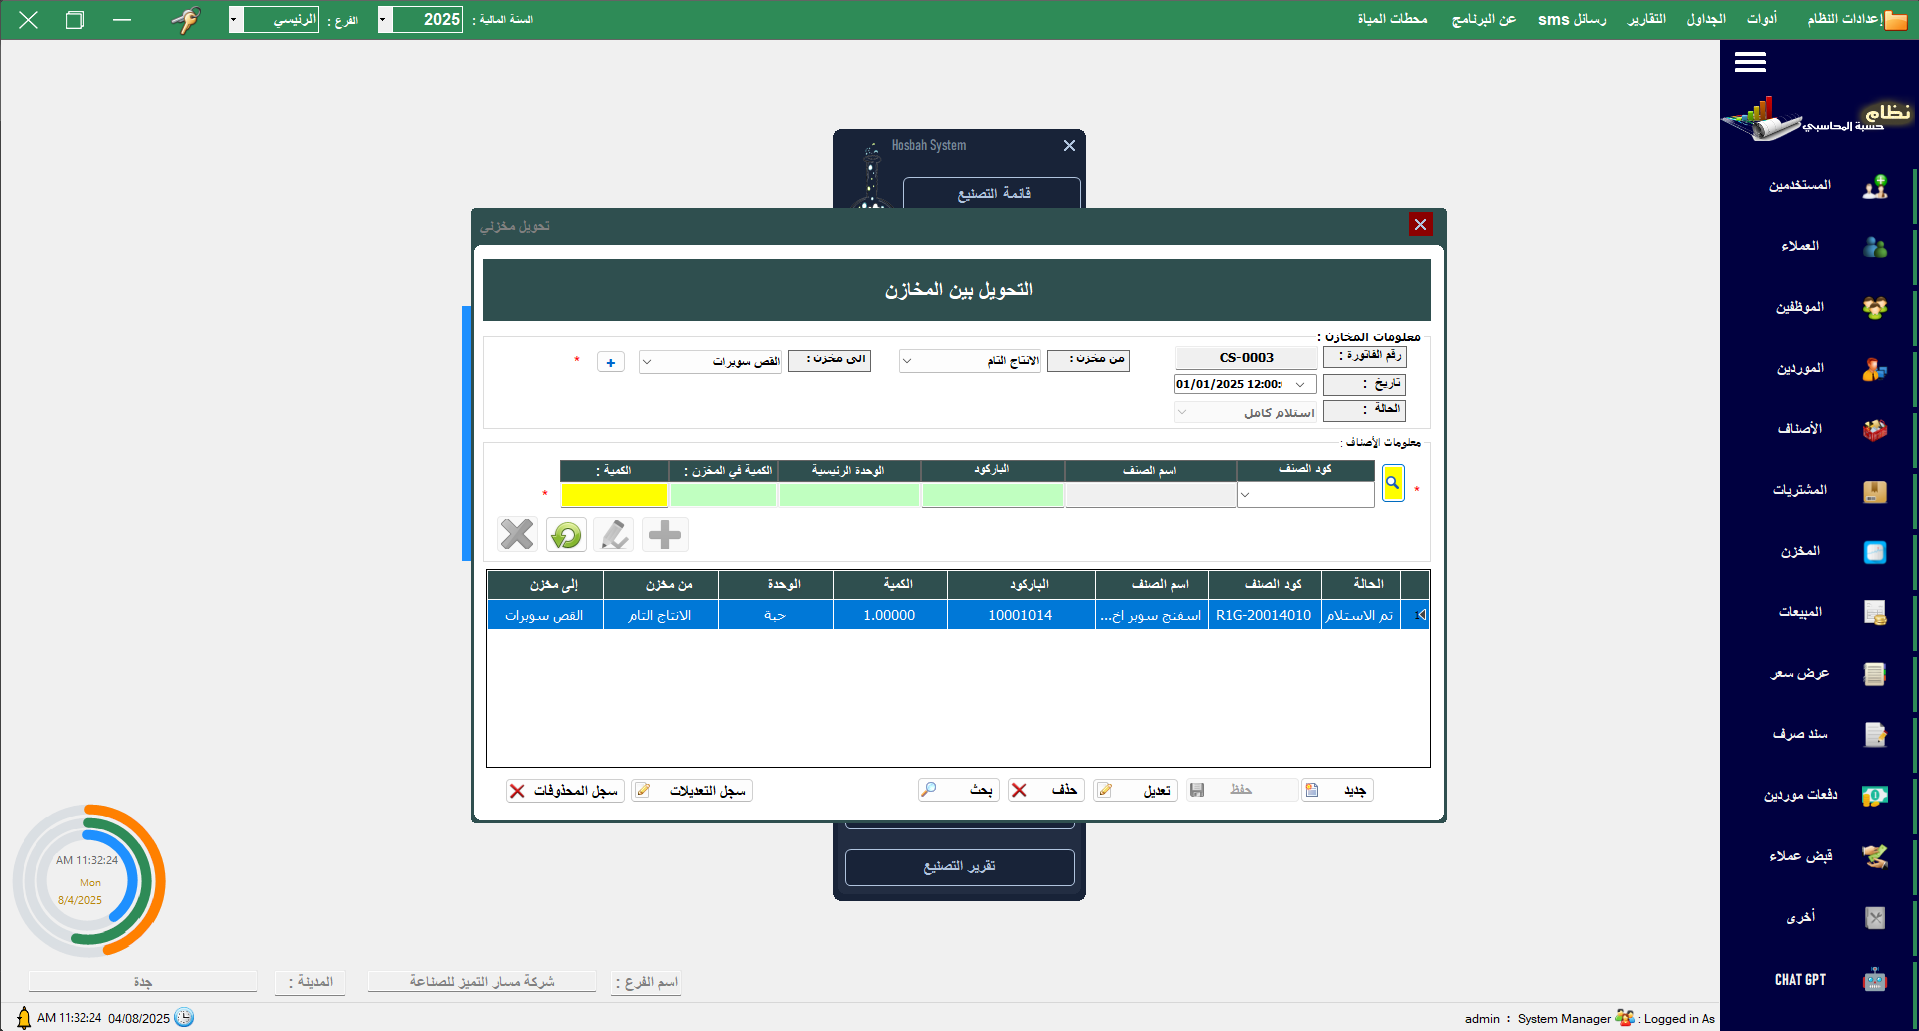
Task: Open the item code (كود الصنف) combo box
Action: click(x=1246, y=495)
